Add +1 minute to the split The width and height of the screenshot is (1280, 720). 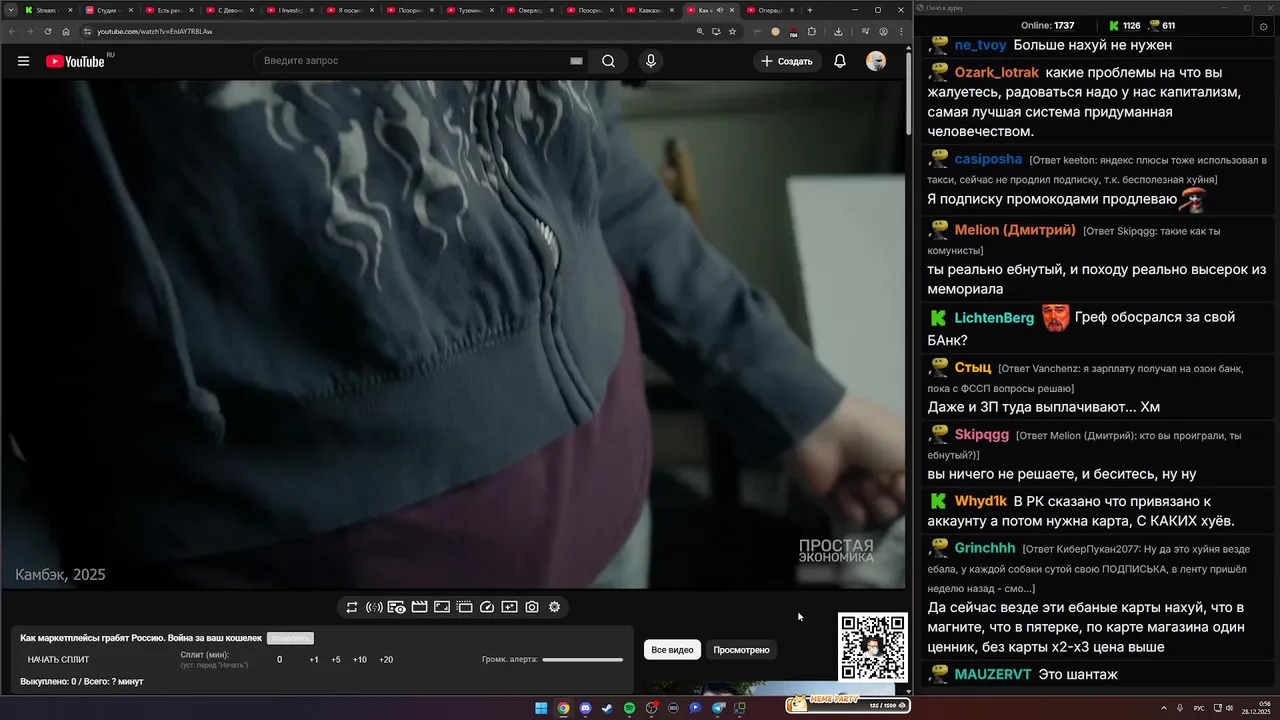pyautogui.click(x=314, y=660)
